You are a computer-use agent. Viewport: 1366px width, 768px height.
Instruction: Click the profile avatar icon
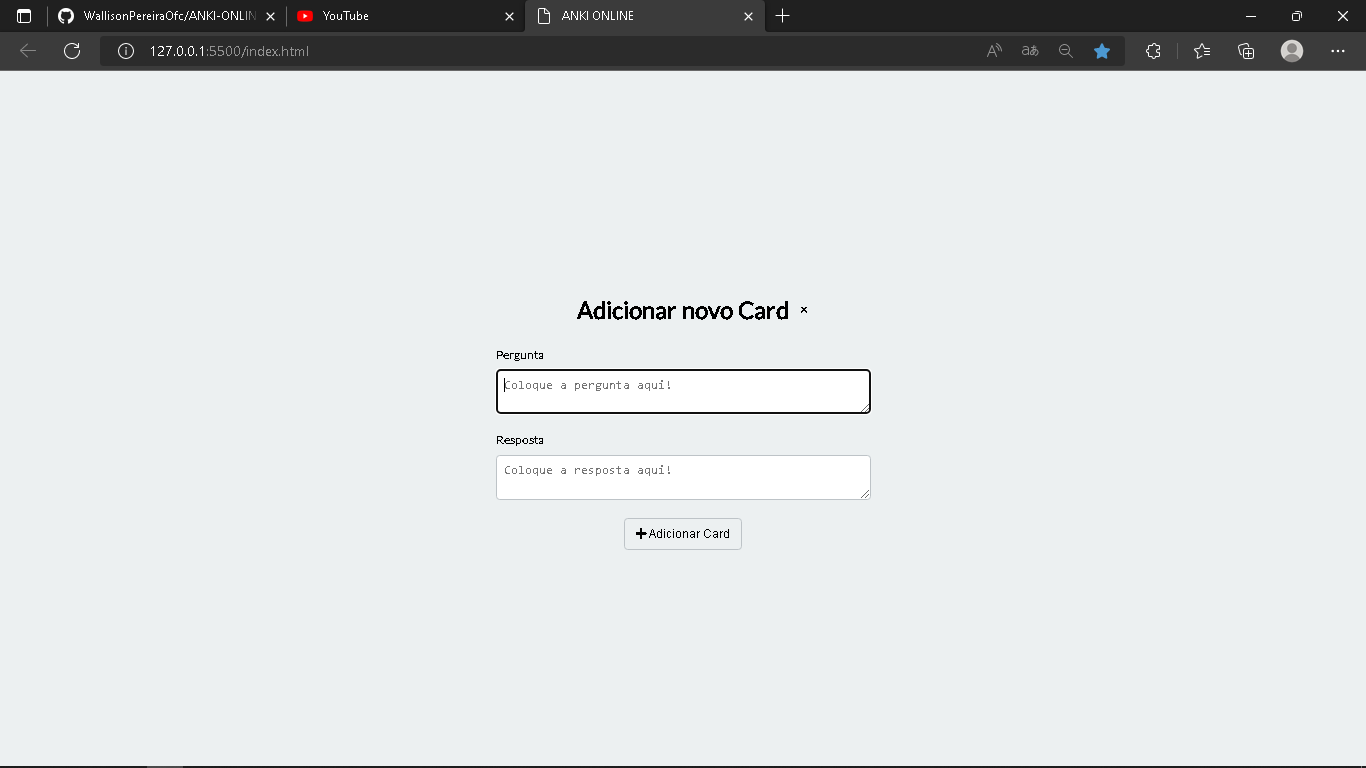pyautogui.click(x=1291, y=51)
